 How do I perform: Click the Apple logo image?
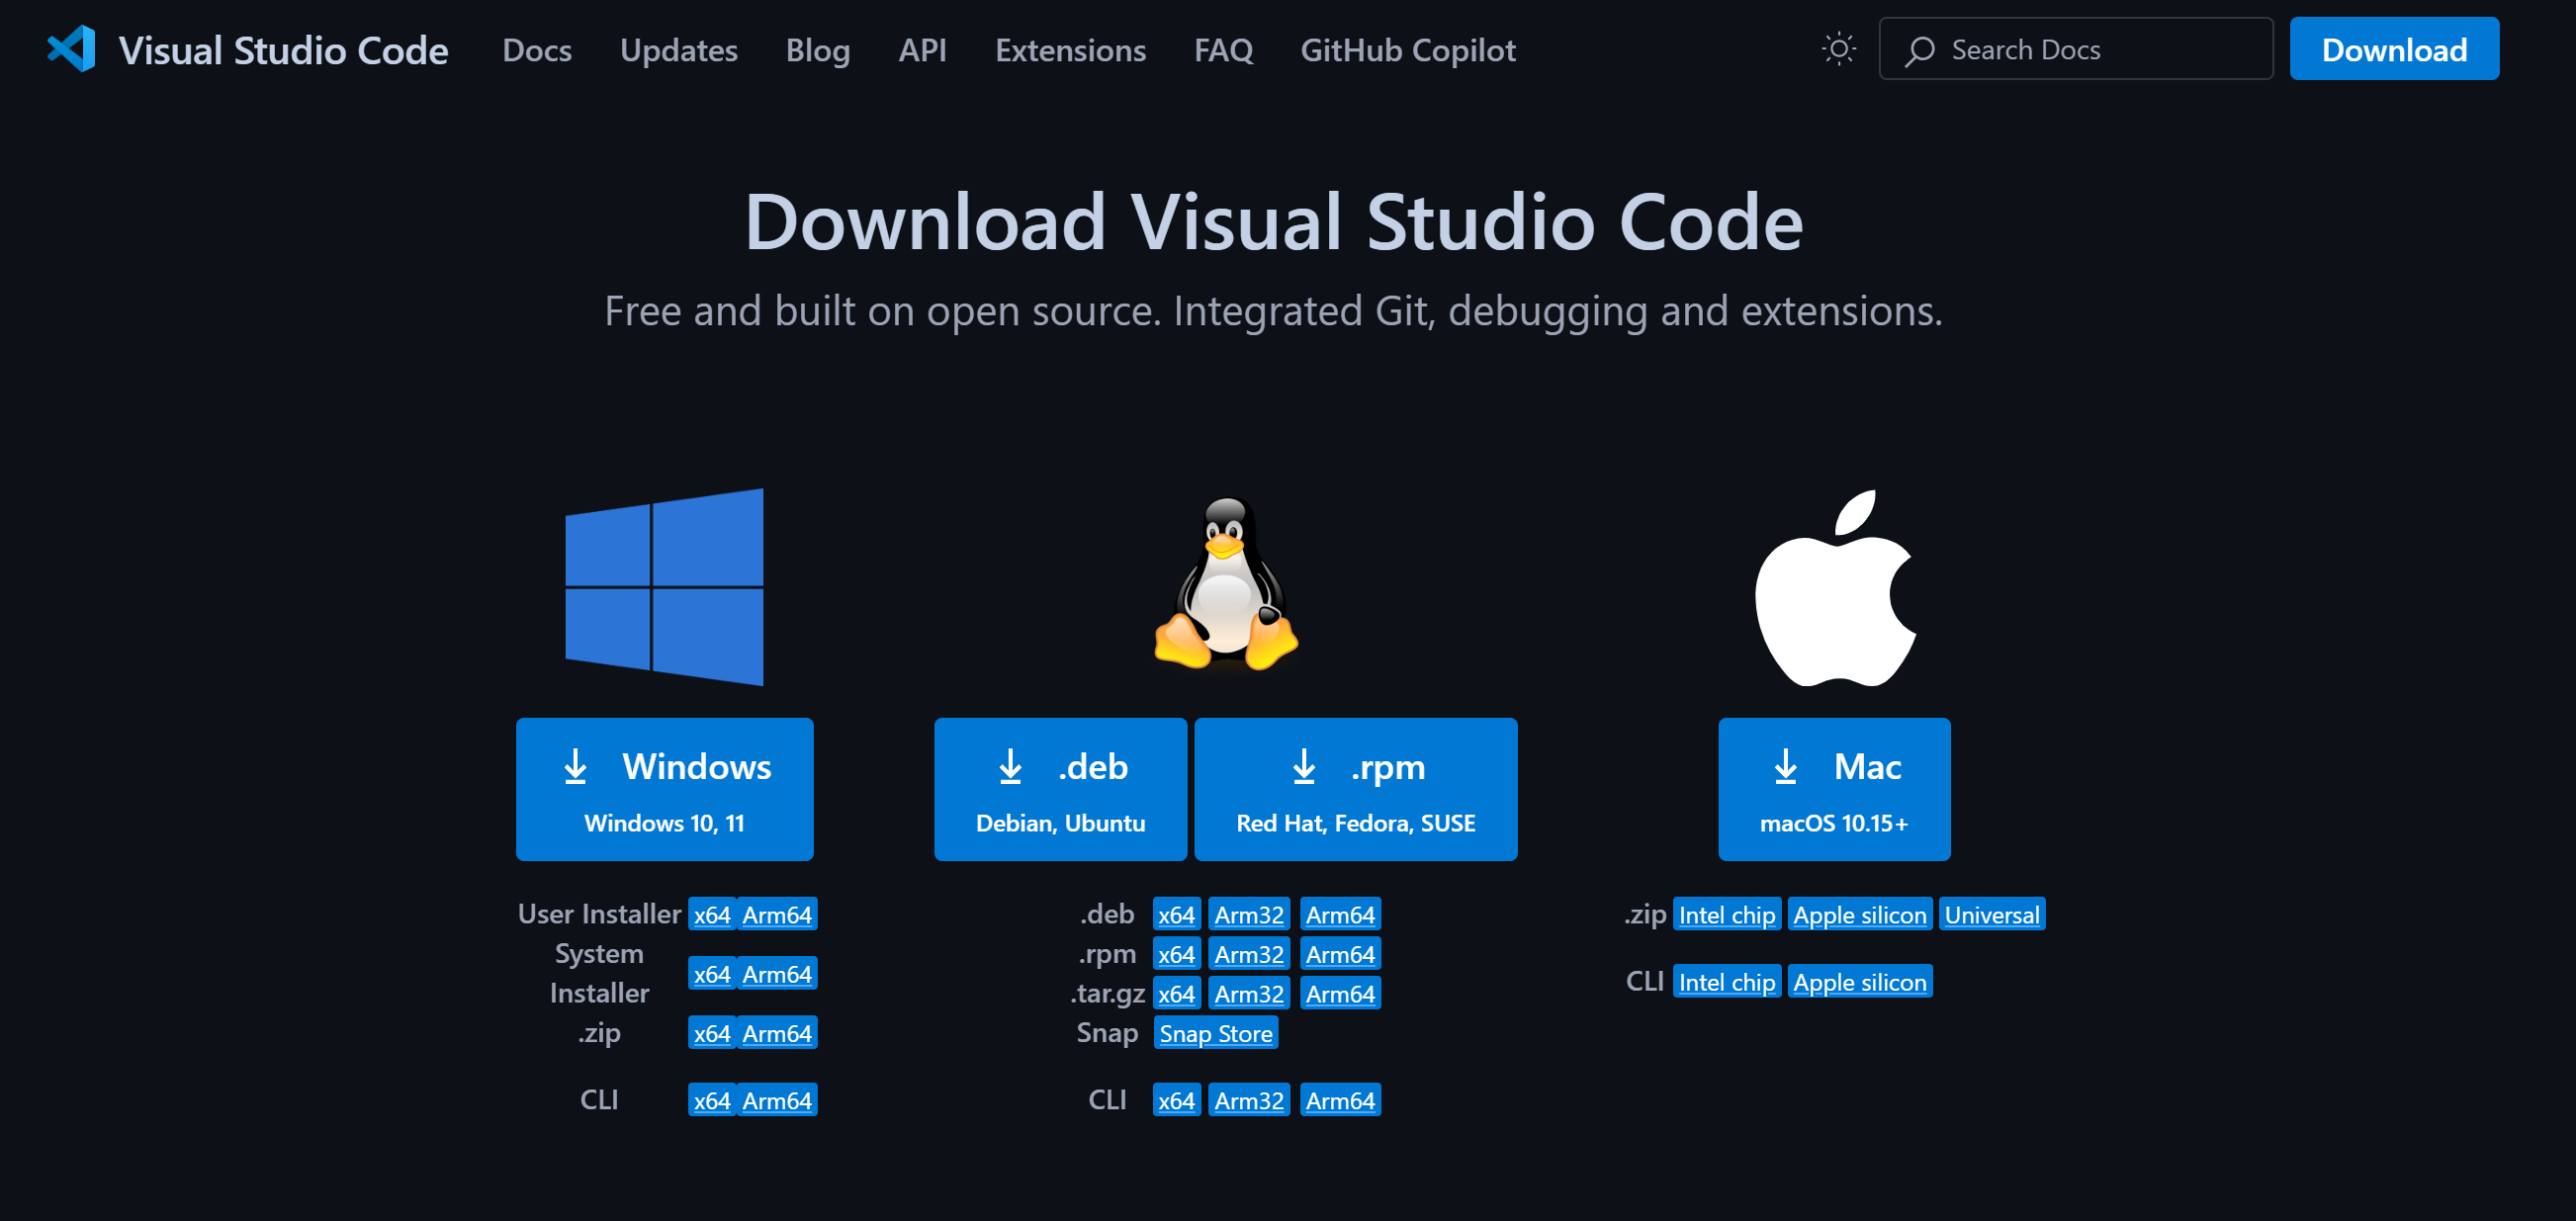(x=1835, y=588)
